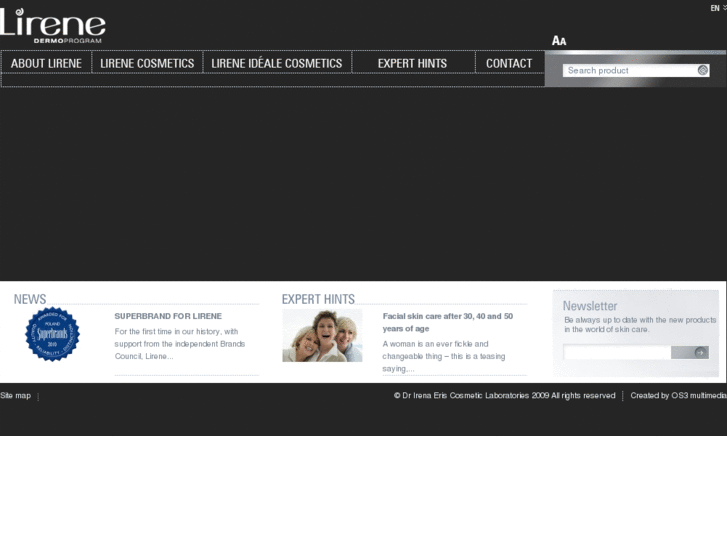Open Facial skin care after 30 article
The width and height of the screenshot is (727, 545).
447,322
